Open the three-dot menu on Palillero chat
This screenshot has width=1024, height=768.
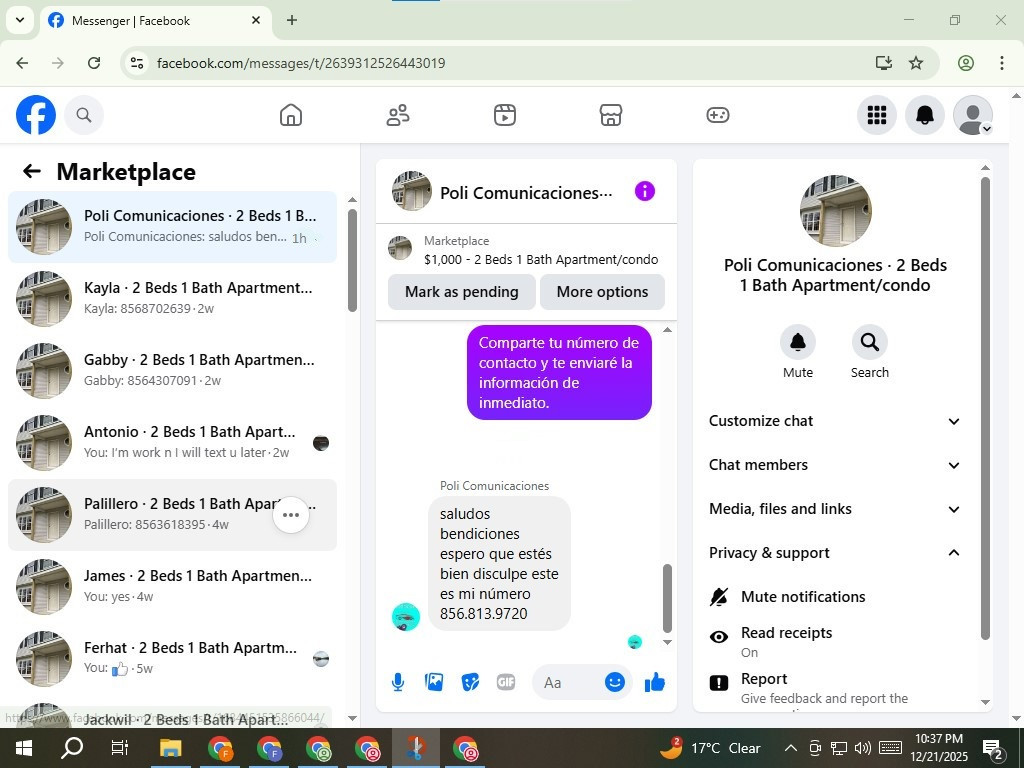point(291,515)
